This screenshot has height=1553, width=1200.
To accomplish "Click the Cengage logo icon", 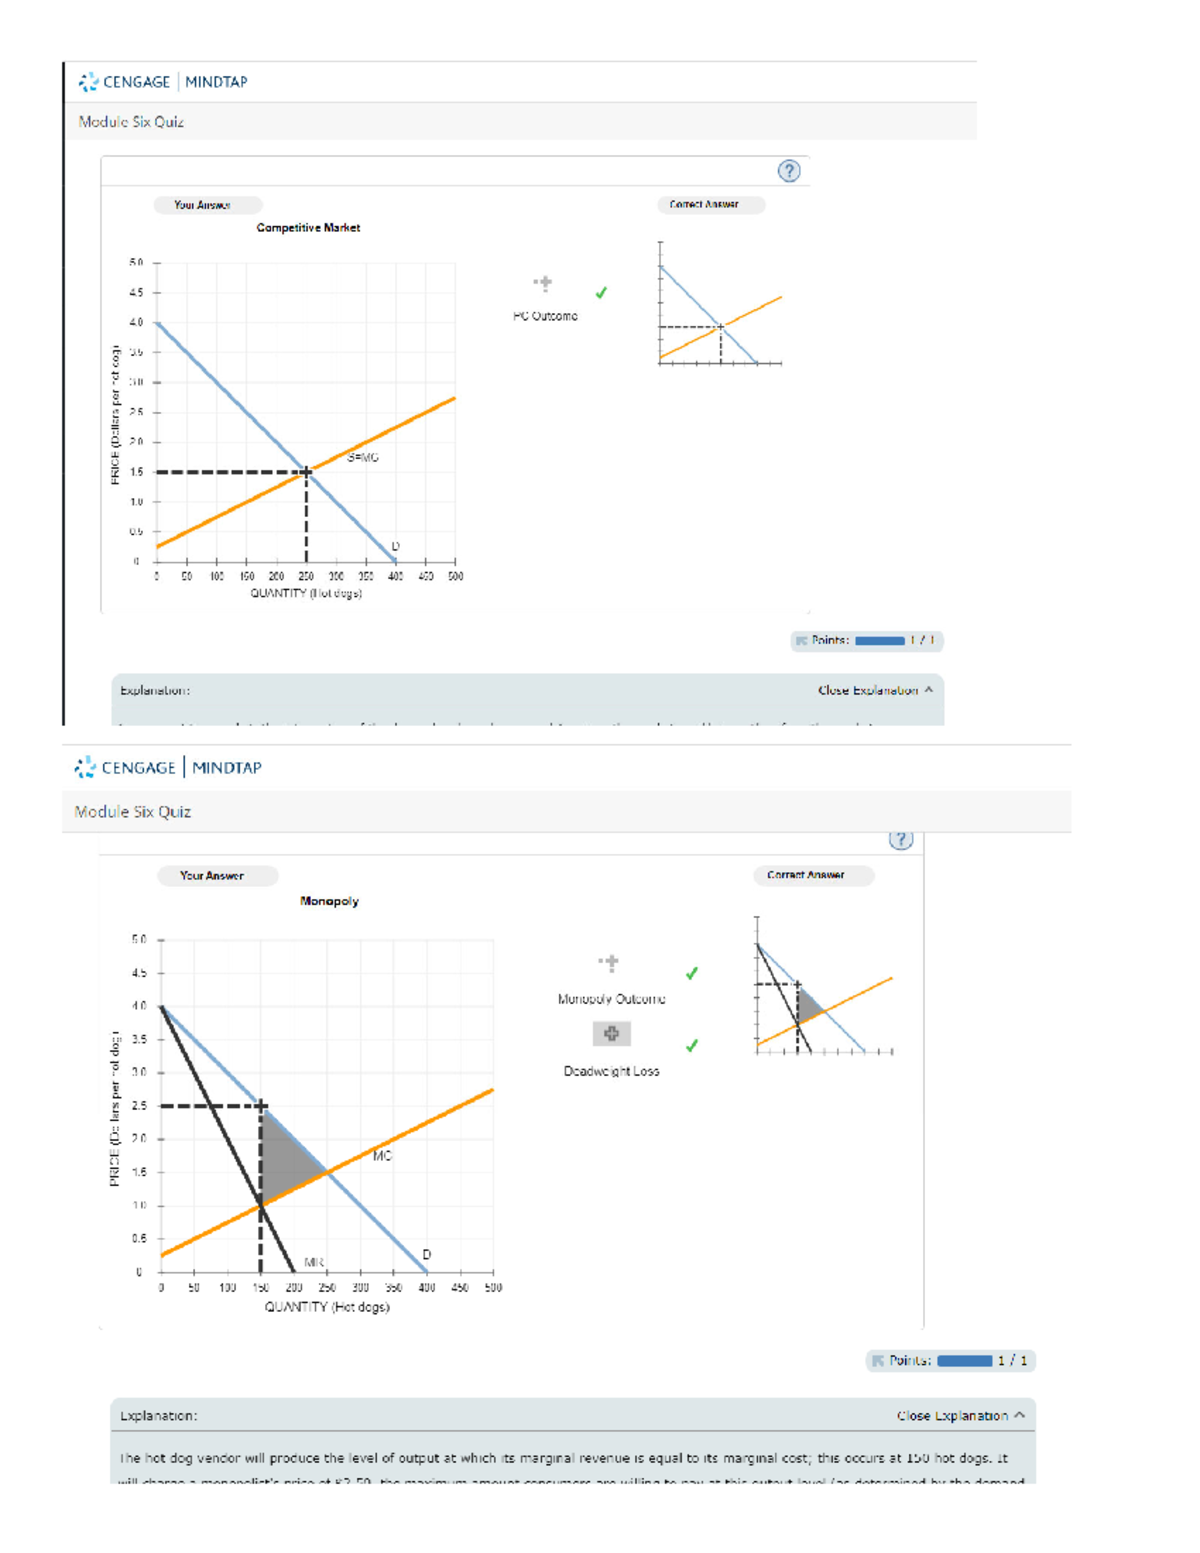I will [86, 82].
